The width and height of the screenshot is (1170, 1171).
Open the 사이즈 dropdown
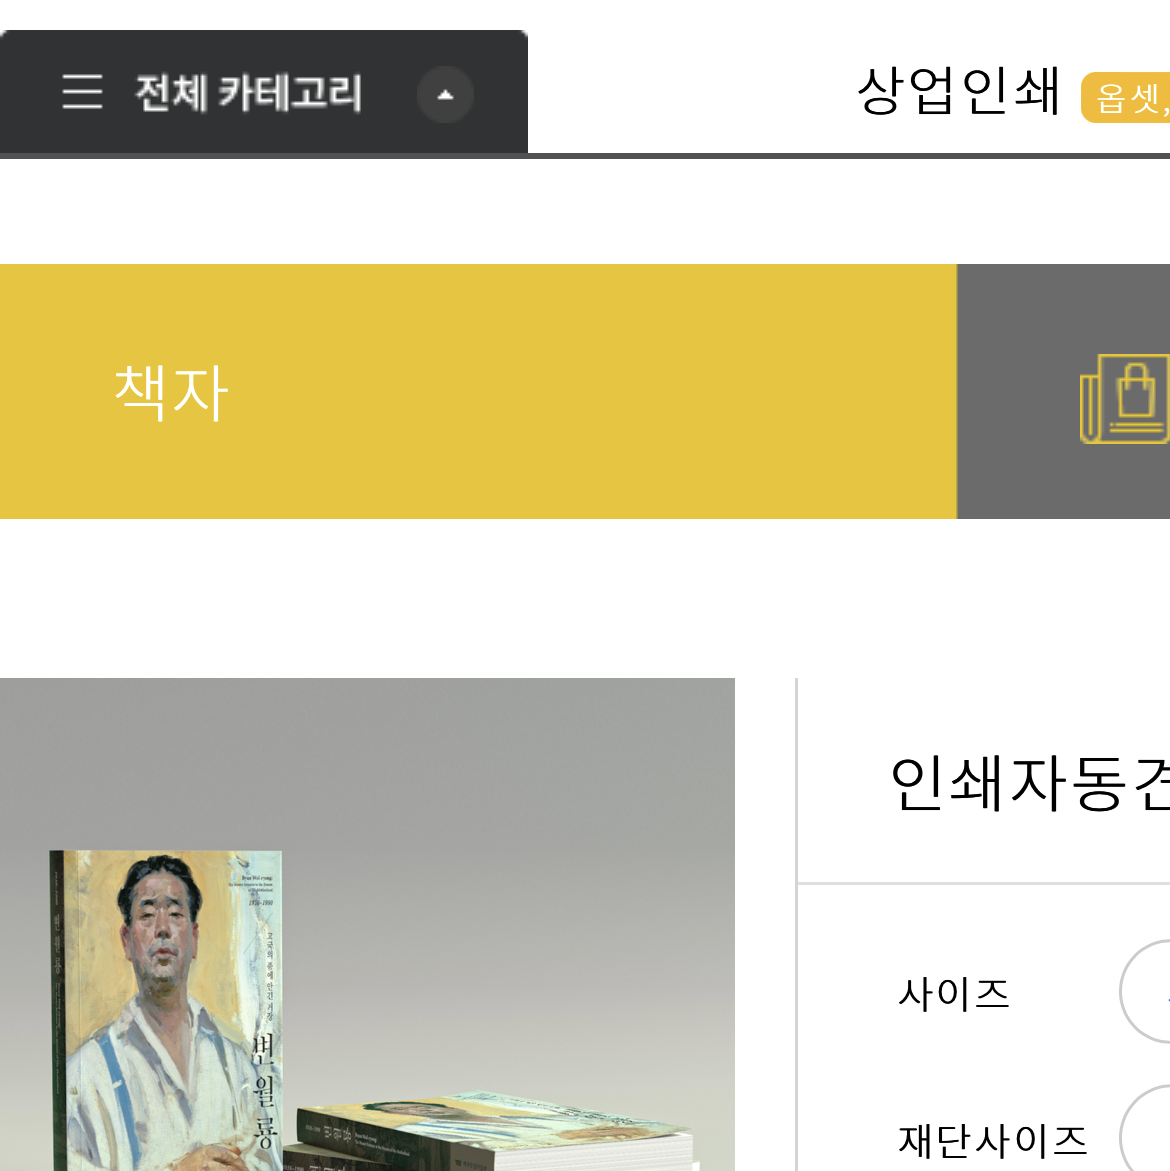(x=1145, y=992)
